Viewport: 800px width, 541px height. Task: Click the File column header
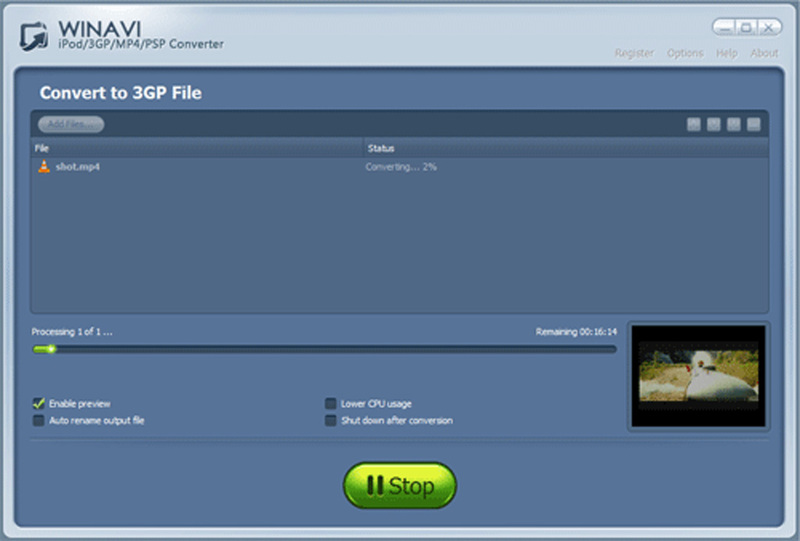197,148
